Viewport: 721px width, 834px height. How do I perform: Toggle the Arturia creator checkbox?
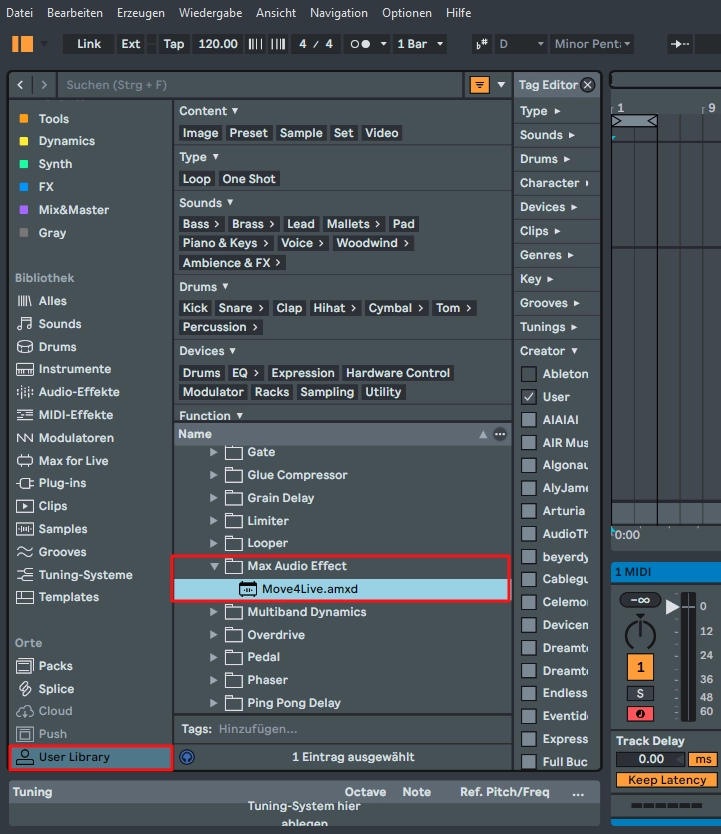click(529, 511)
